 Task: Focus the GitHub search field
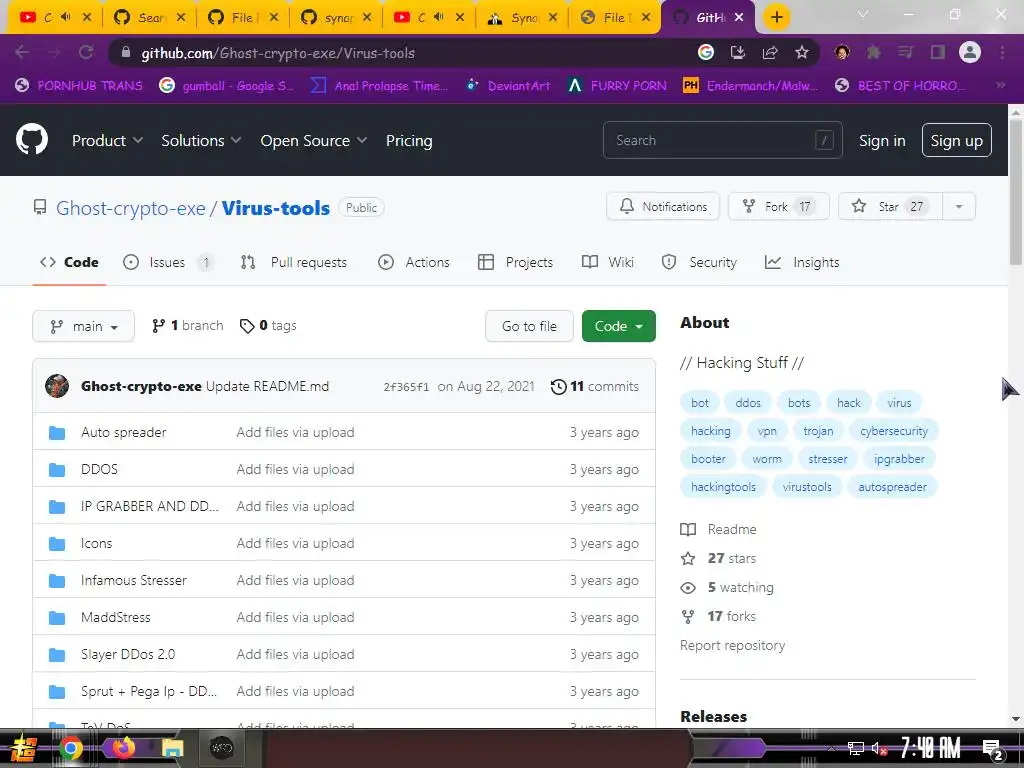(722, 140)
